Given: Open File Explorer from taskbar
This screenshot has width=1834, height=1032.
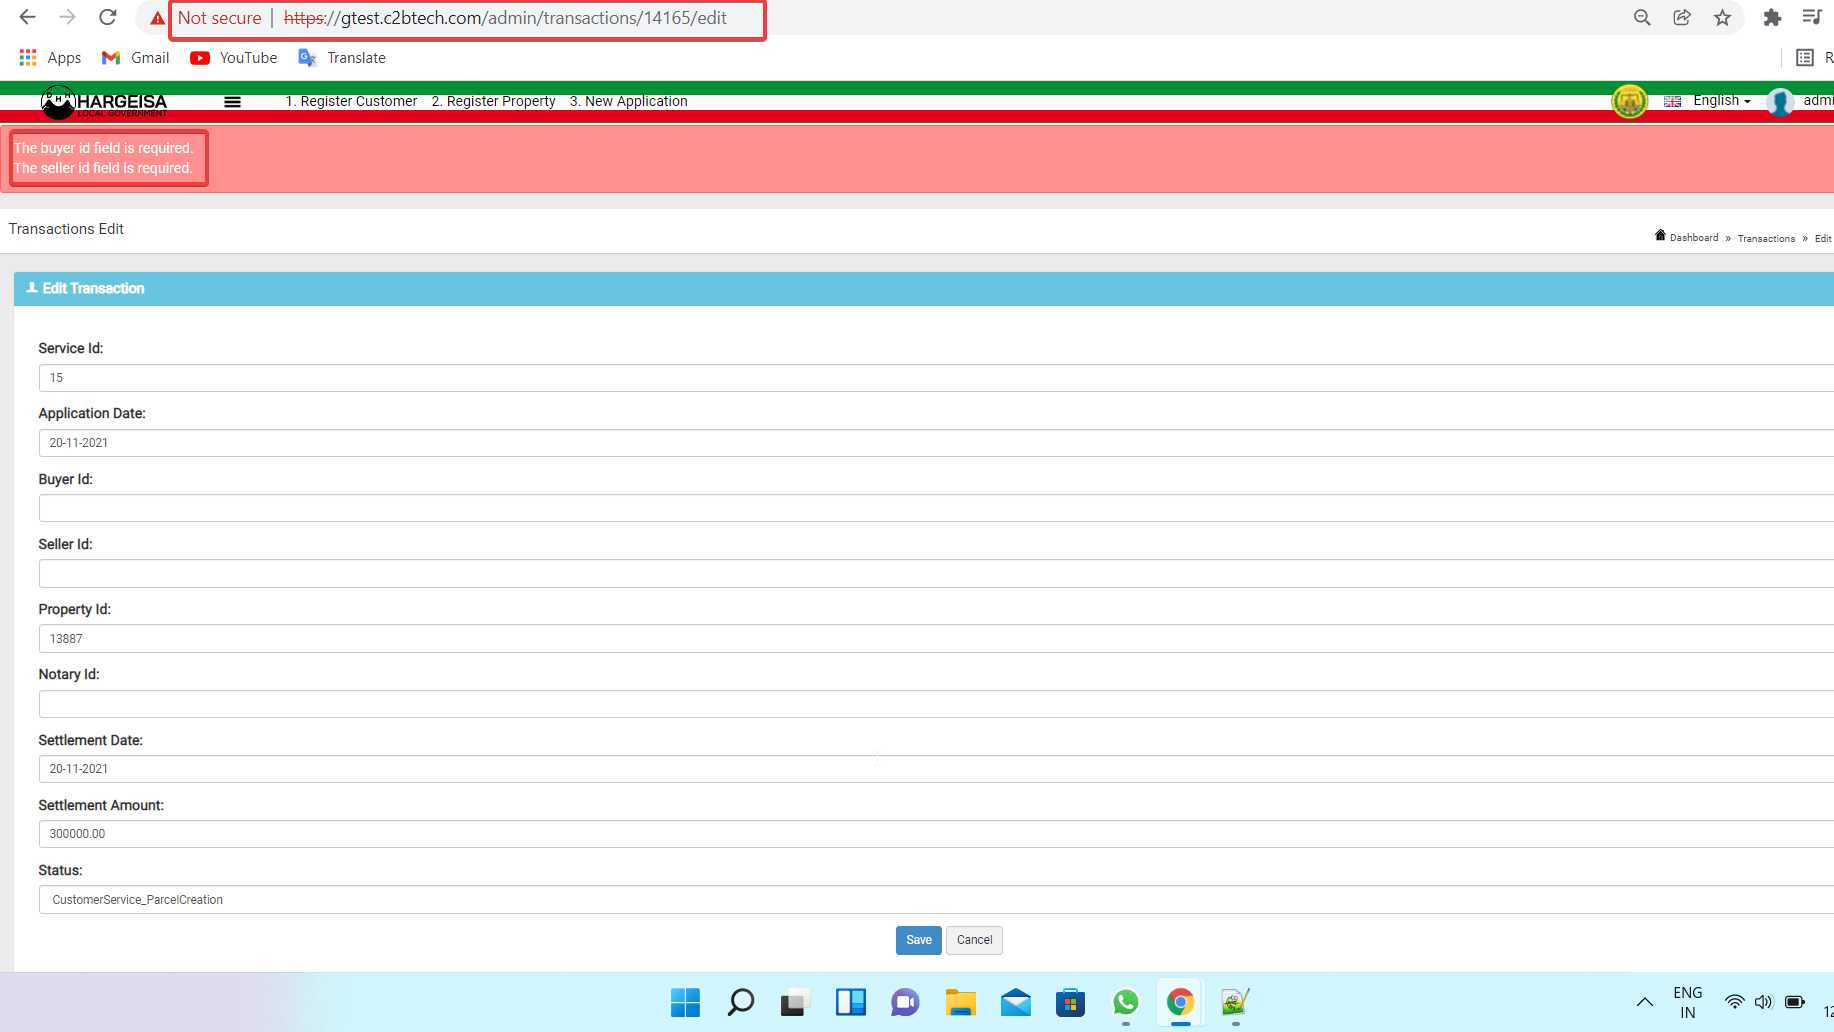Looking at the screenshot, I should coord(960,1002).
